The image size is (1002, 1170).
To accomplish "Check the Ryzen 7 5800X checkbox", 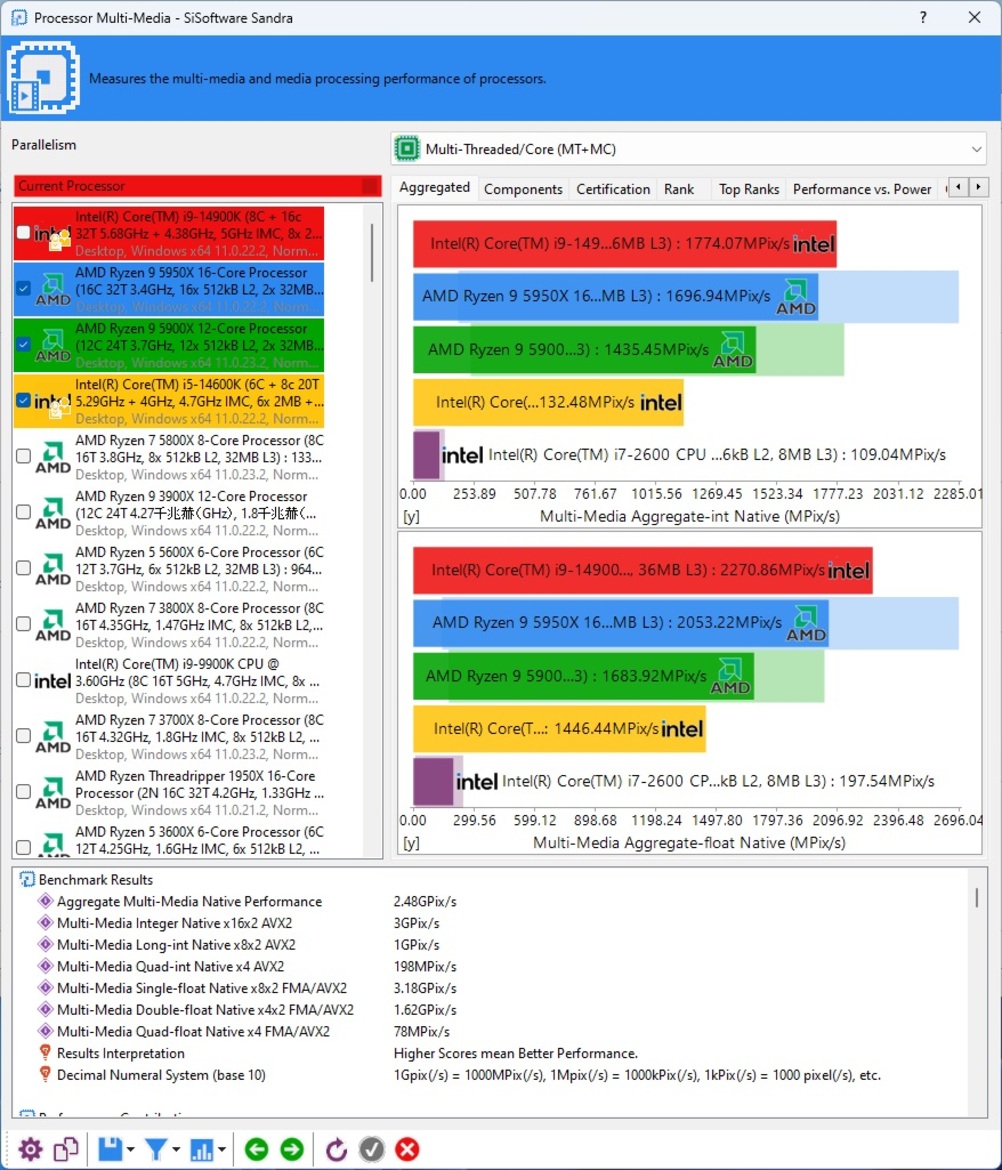I will (23, 456).
